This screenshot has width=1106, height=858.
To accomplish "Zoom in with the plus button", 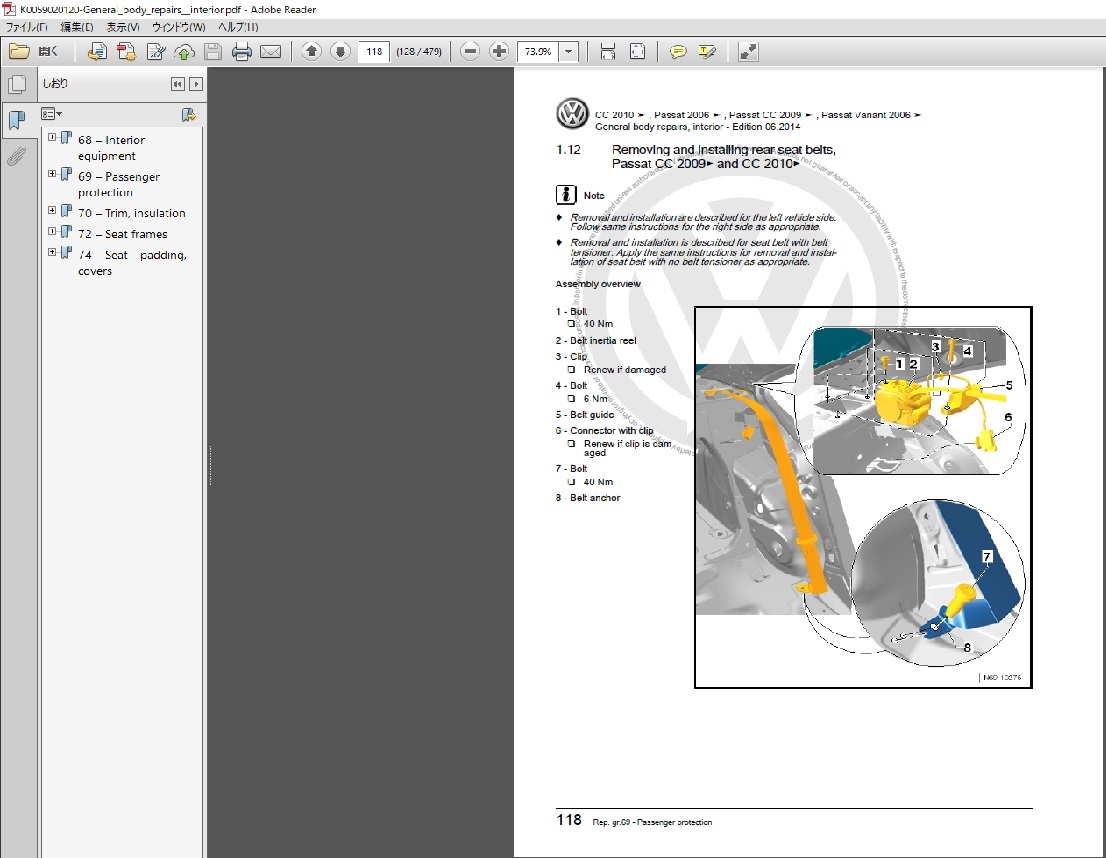I will tap(499, 52).
